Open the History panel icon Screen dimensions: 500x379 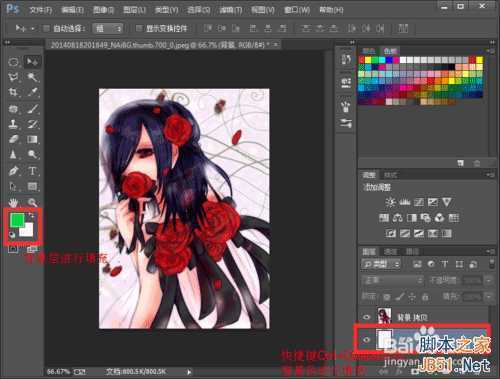click(x=346, y=60)
